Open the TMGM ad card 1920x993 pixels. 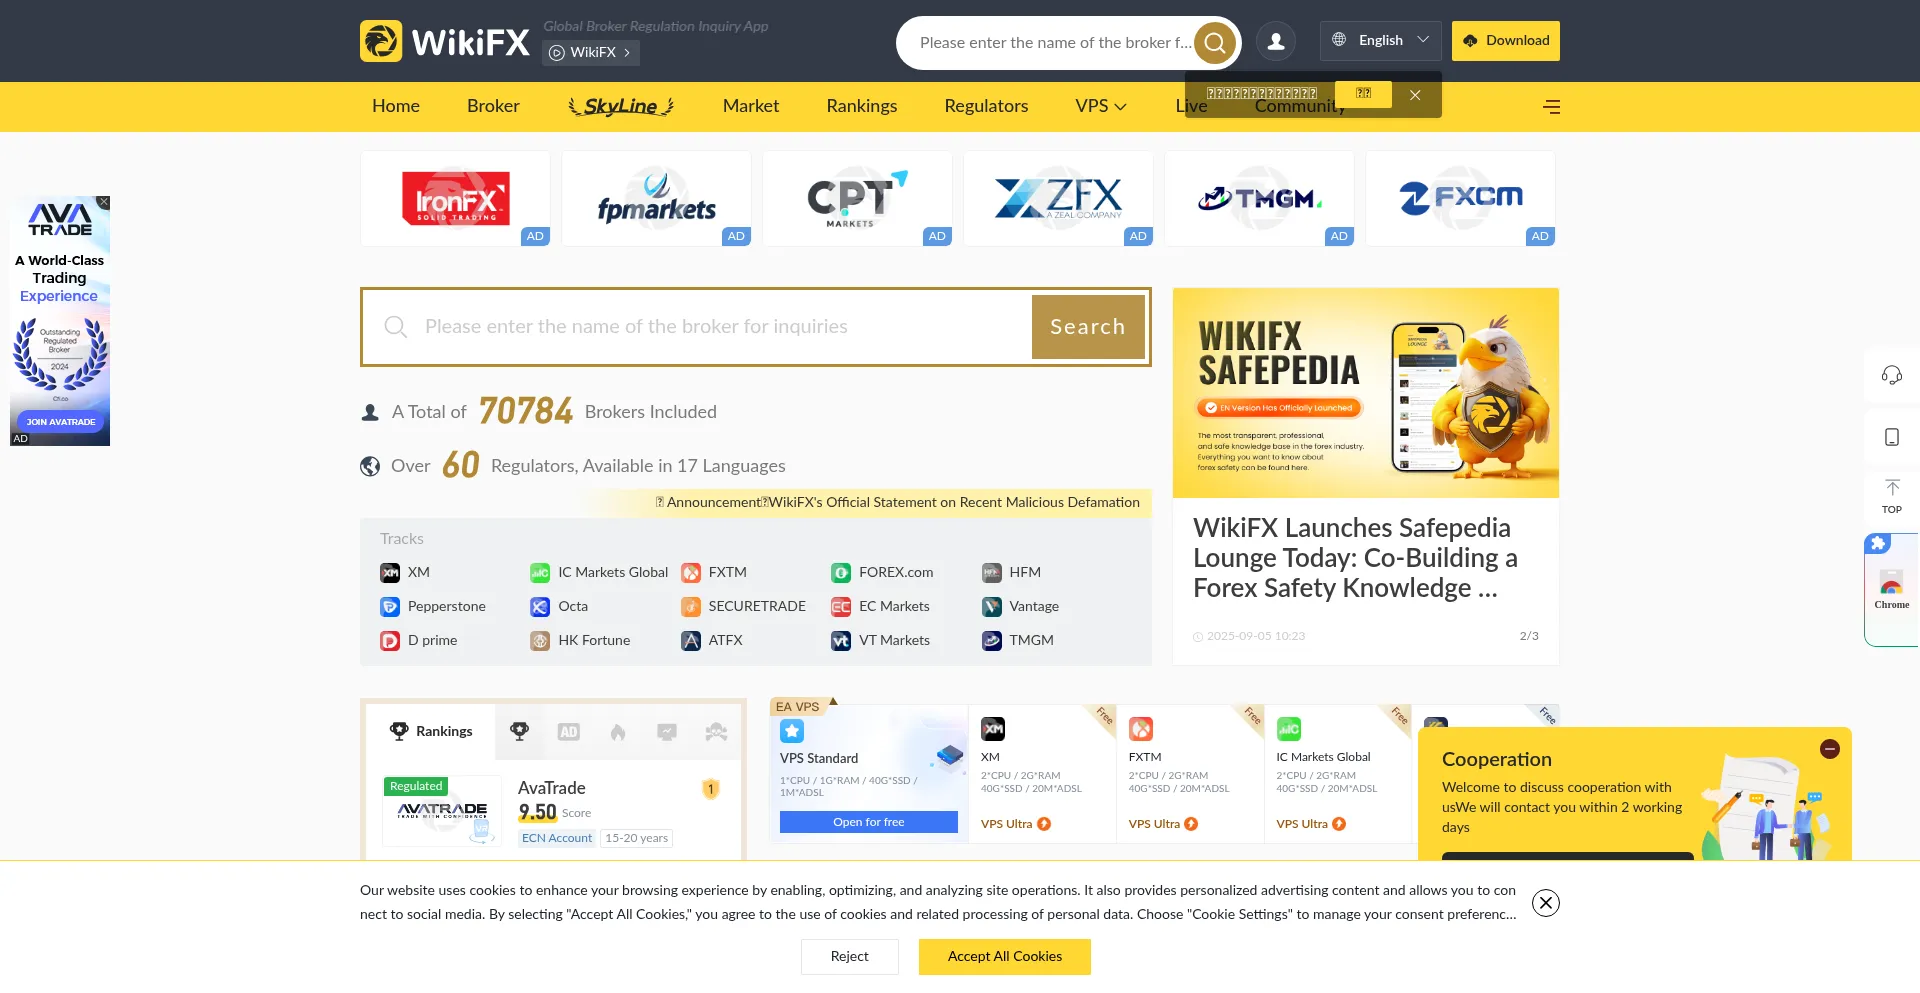pyautogui.click(x=1259, y=199)
